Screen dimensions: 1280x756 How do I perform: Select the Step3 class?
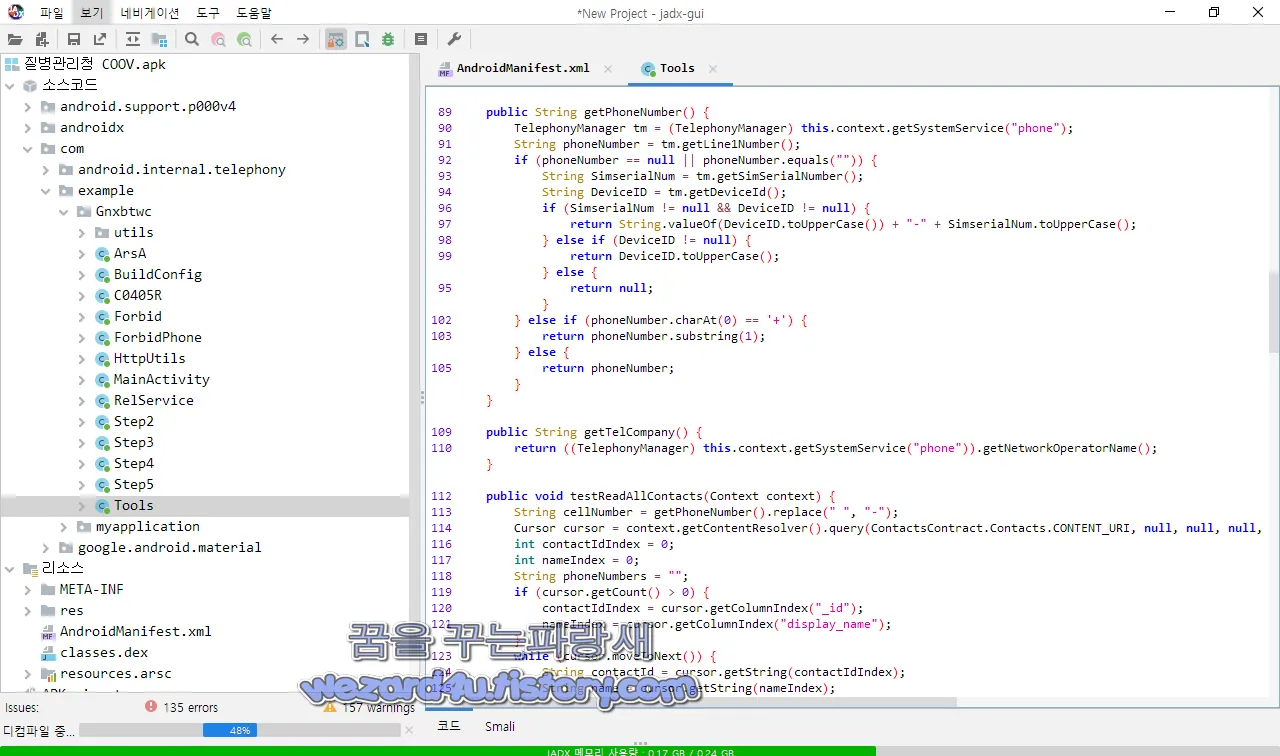(133, 442)
